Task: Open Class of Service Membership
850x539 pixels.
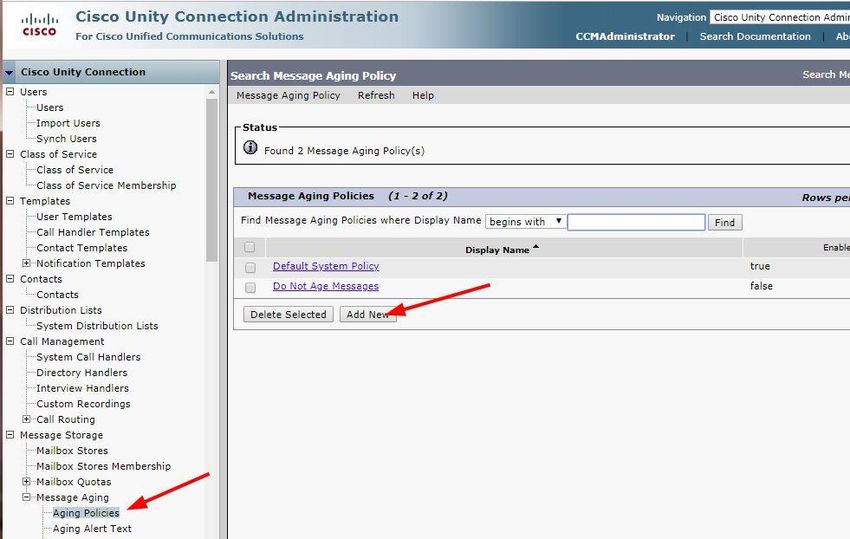Action: (106, 185)
